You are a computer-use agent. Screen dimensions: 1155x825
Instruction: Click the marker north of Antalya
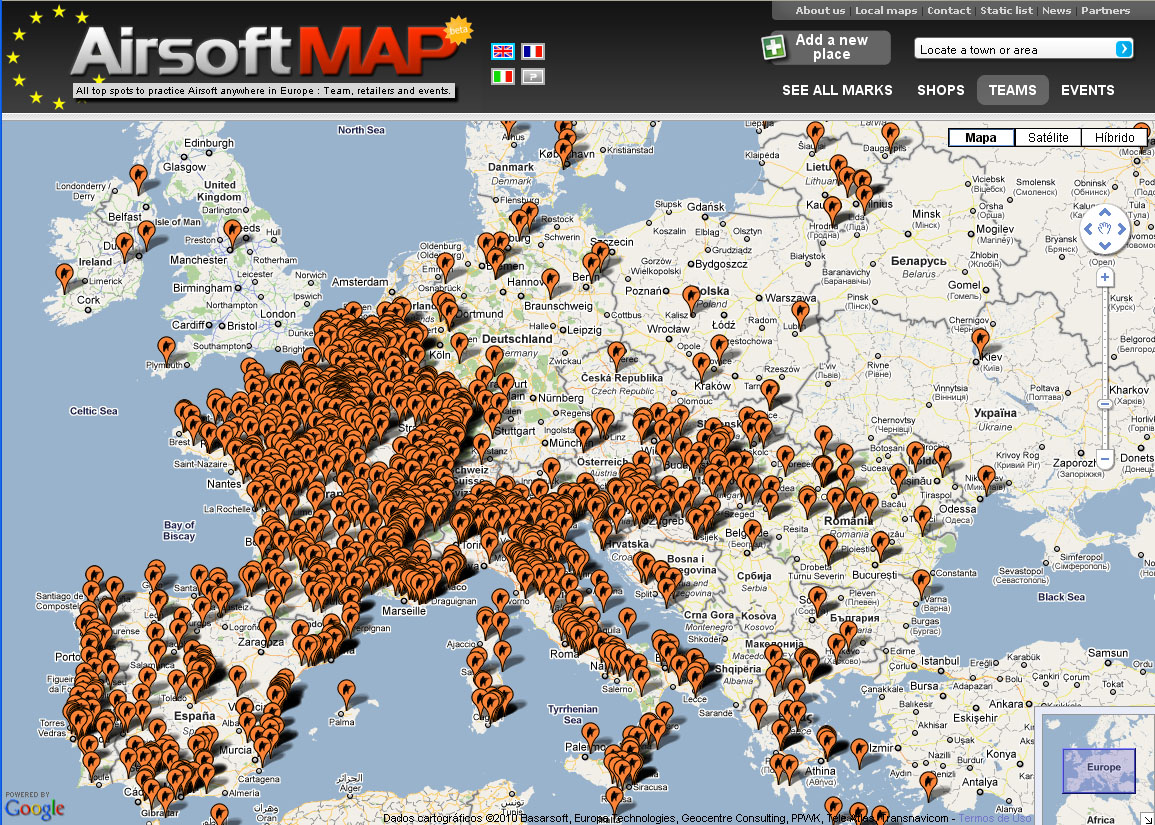[x=929, y=784]
